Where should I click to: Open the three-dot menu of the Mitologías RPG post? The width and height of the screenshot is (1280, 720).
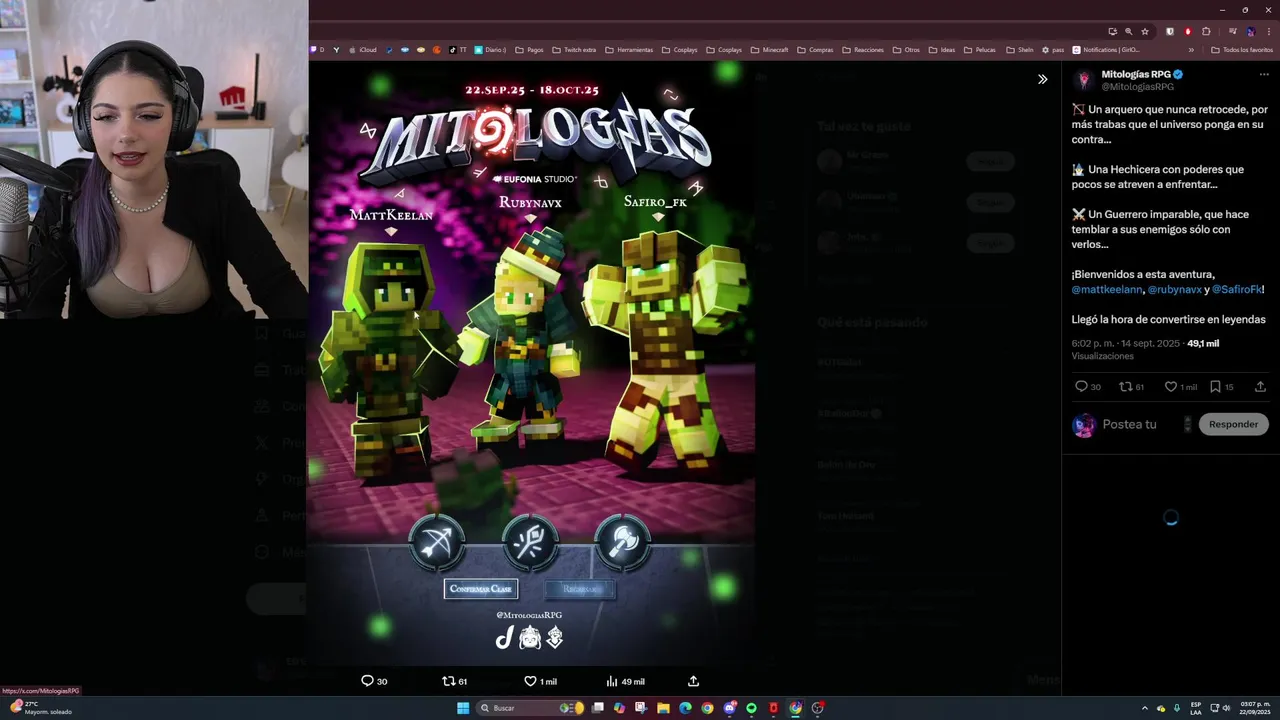(x=1264, y=75)
